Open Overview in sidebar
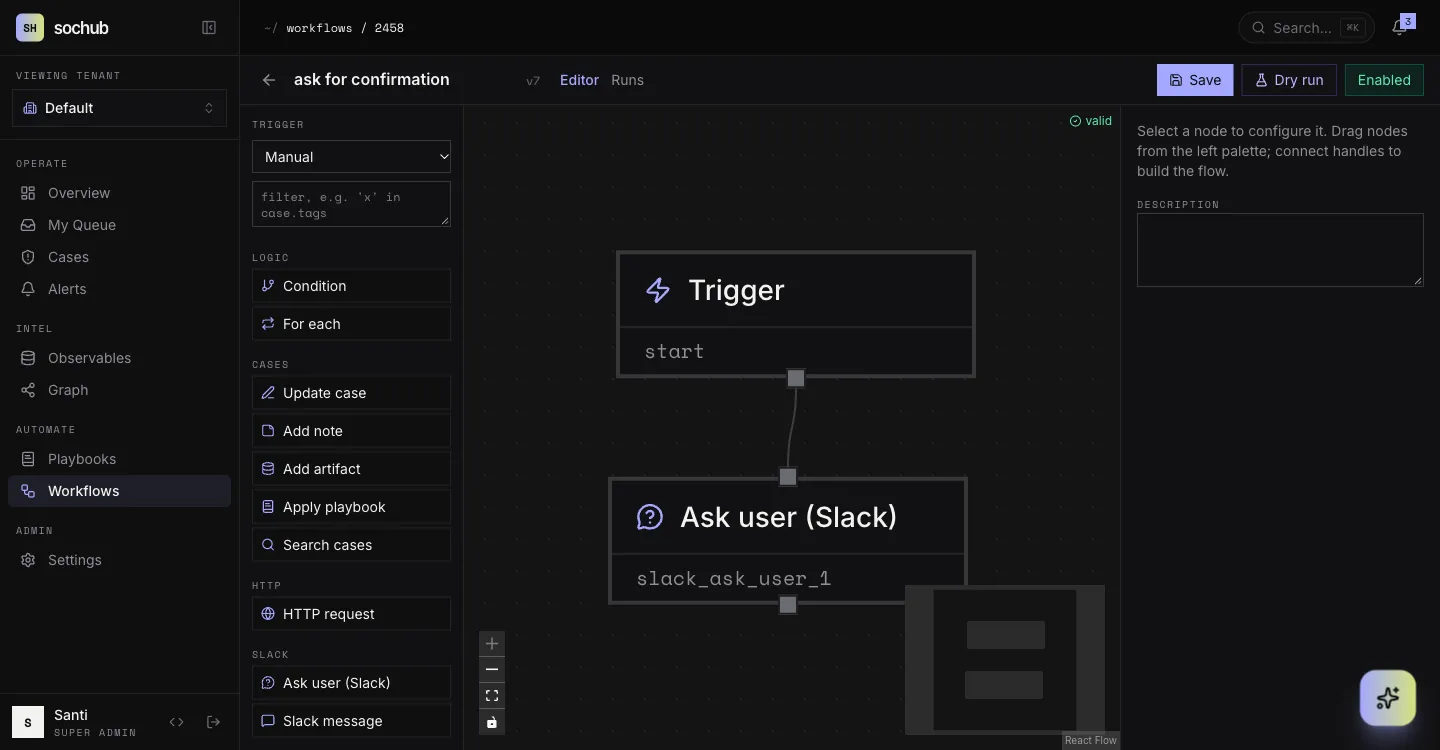This screenshot has width=1440, height=750. [119, 193]
